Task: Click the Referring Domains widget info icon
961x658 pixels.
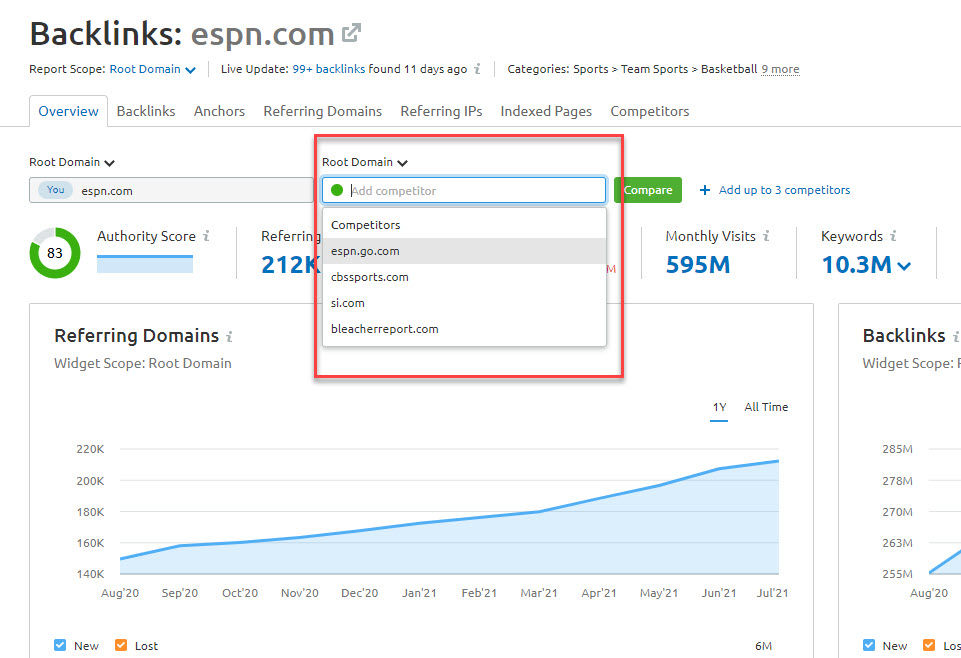Action: pyautogui.click(x=229, y=336)
